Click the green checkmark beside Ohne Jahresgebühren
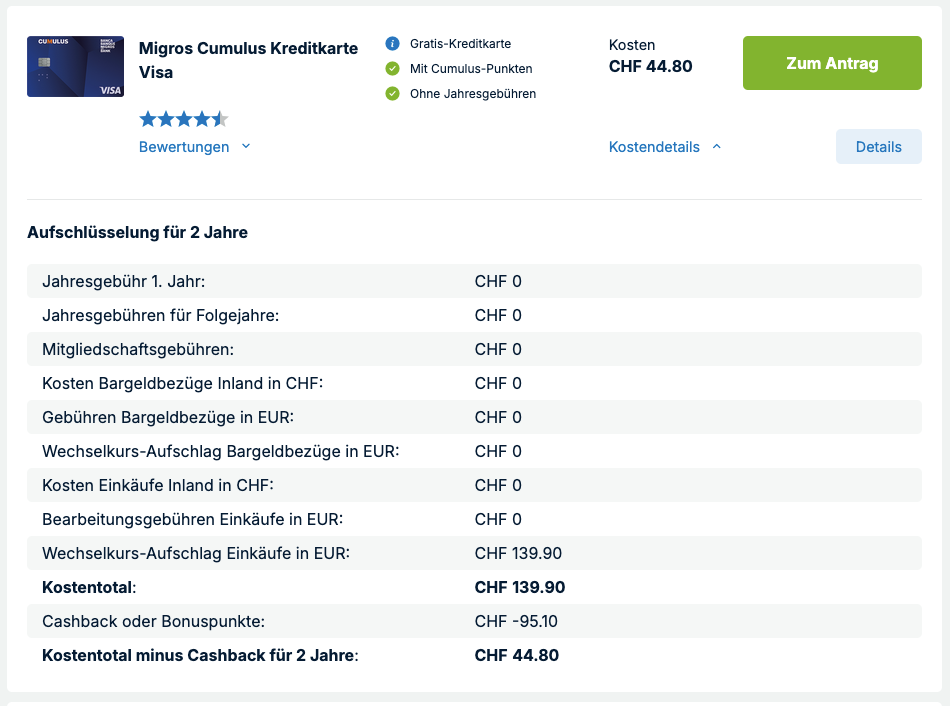Viewport: 950px width, 706px height. tap(392, 94)
